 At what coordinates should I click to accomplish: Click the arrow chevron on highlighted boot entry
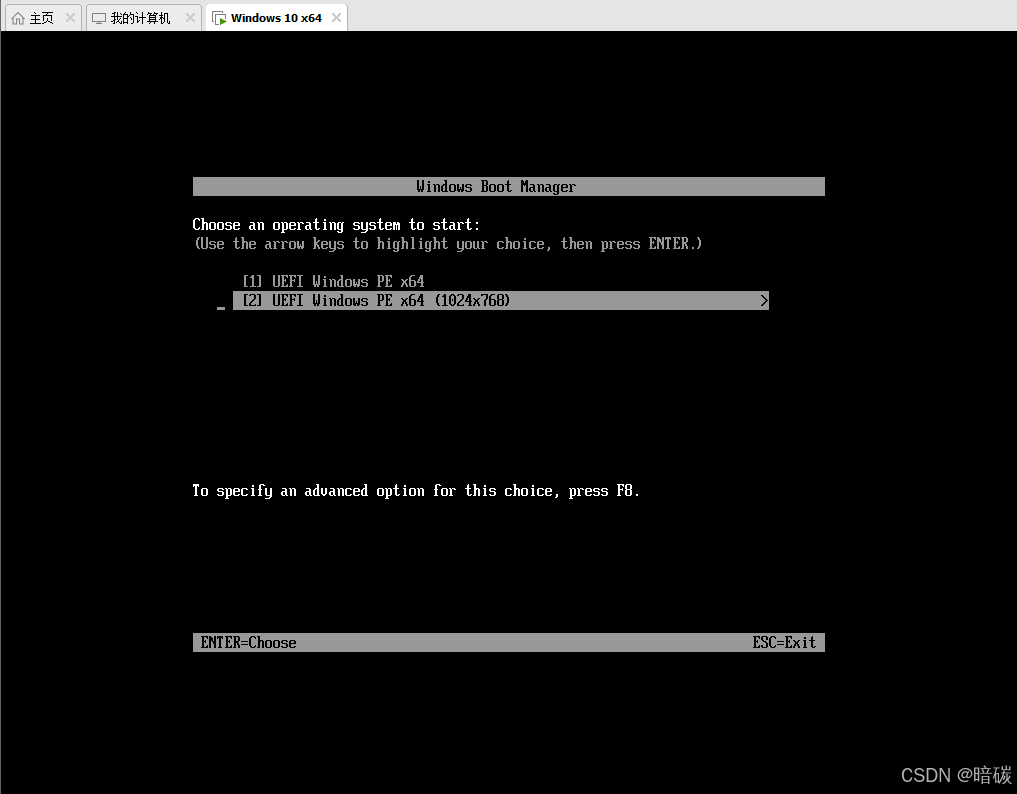(x=763, y=300)
